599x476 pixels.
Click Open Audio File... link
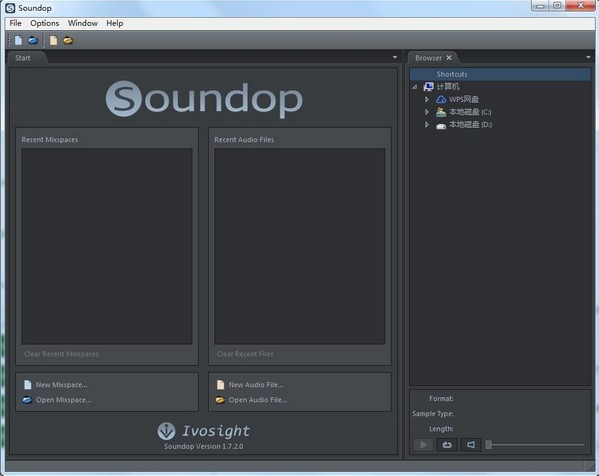coord(258,400)
